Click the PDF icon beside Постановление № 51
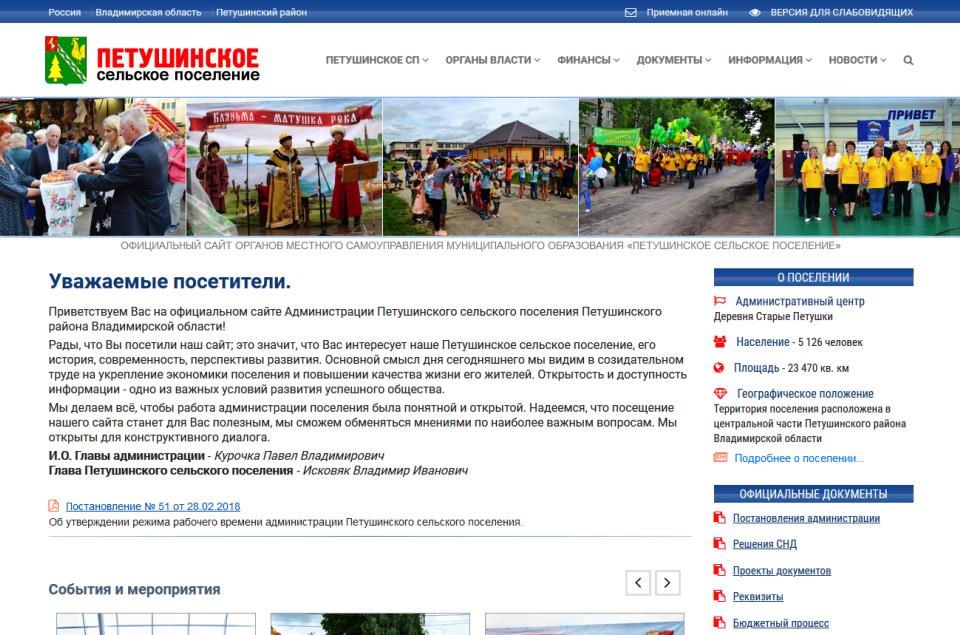 click(54, 506)
